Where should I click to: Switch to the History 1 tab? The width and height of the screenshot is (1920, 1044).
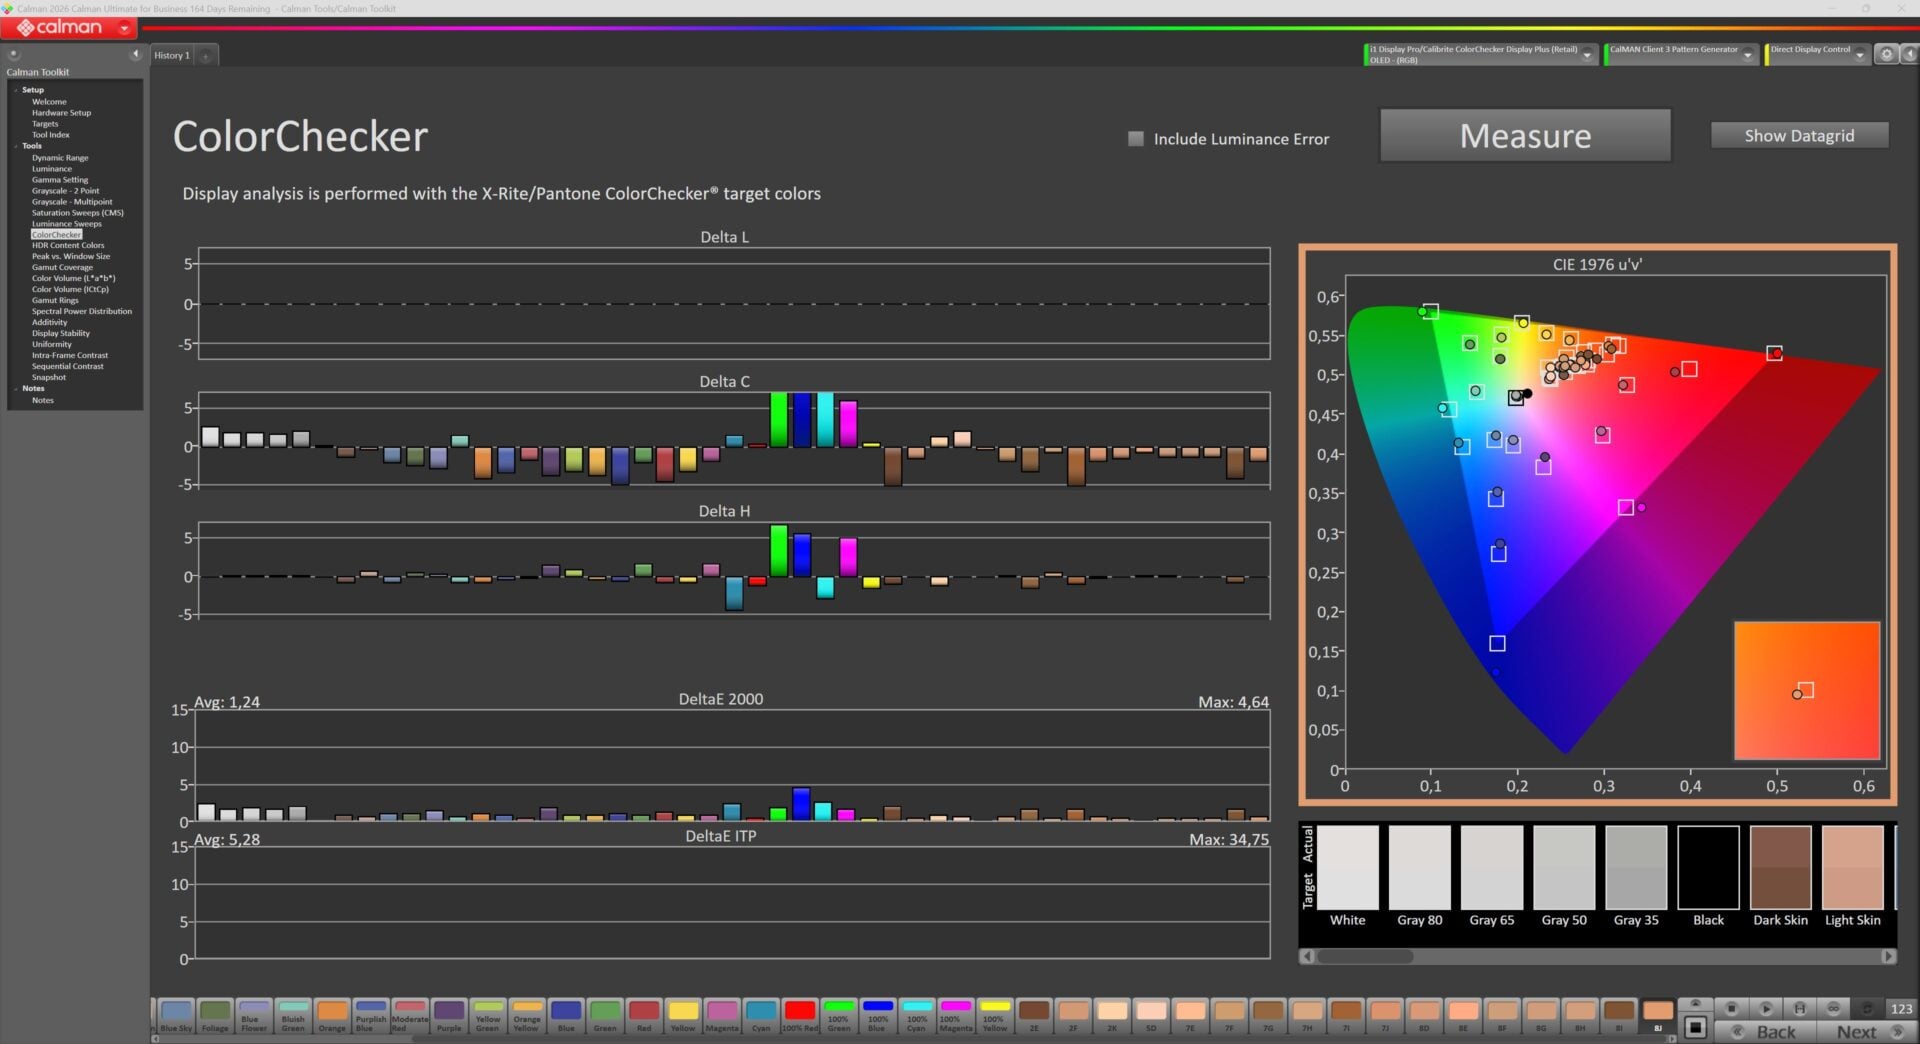point(172,56)
